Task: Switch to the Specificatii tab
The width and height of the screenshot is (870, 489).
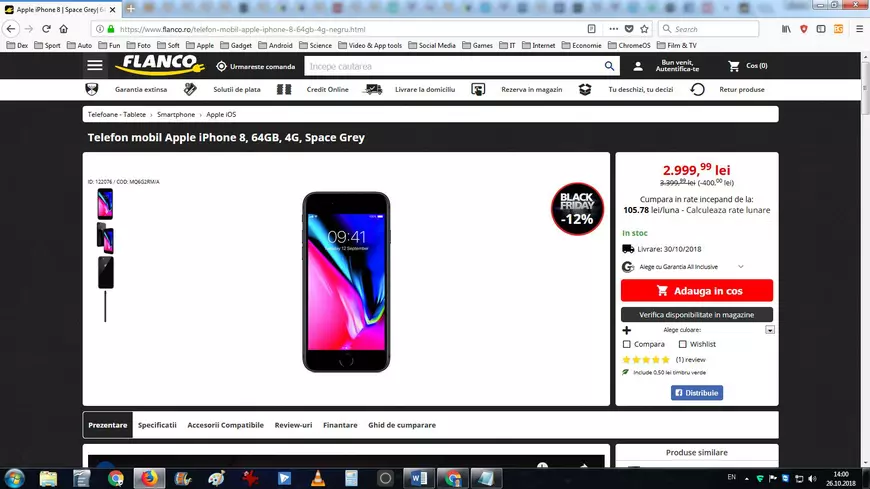Action: (157, 425)
